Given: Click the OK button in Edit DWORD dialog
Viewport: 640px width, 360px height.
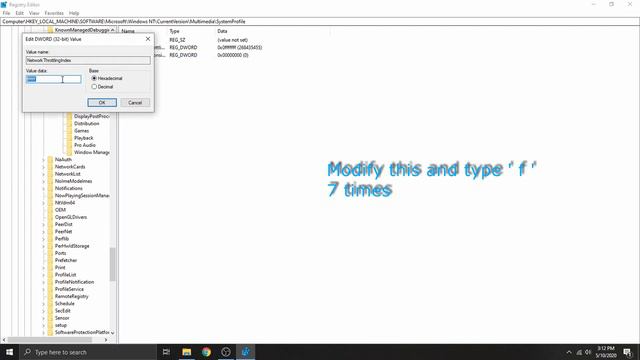Looking at the screenshot, I should point(102,102).
